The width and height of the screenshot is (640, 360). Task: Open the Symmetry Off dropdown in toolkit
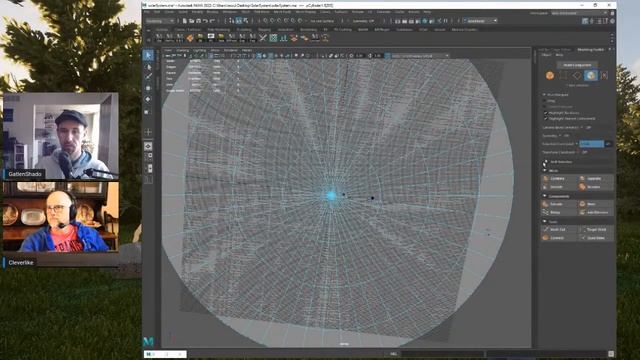tap(565, 136)
